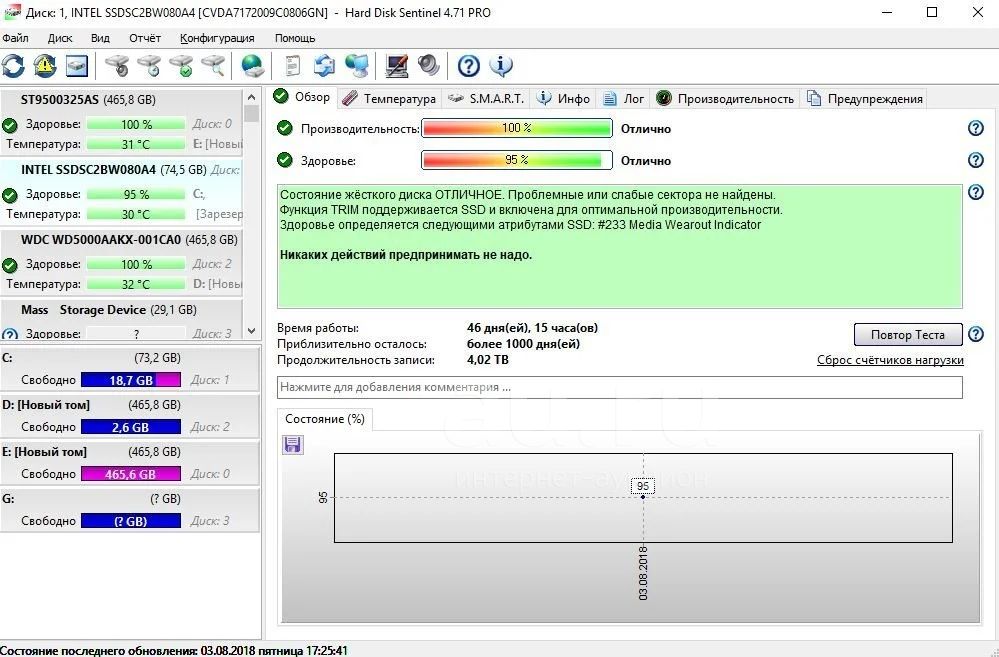Select the INTEL SSDSC2BW080A4 disk entry
This screenshot has width=999, height=657.
tap(122, 192)
